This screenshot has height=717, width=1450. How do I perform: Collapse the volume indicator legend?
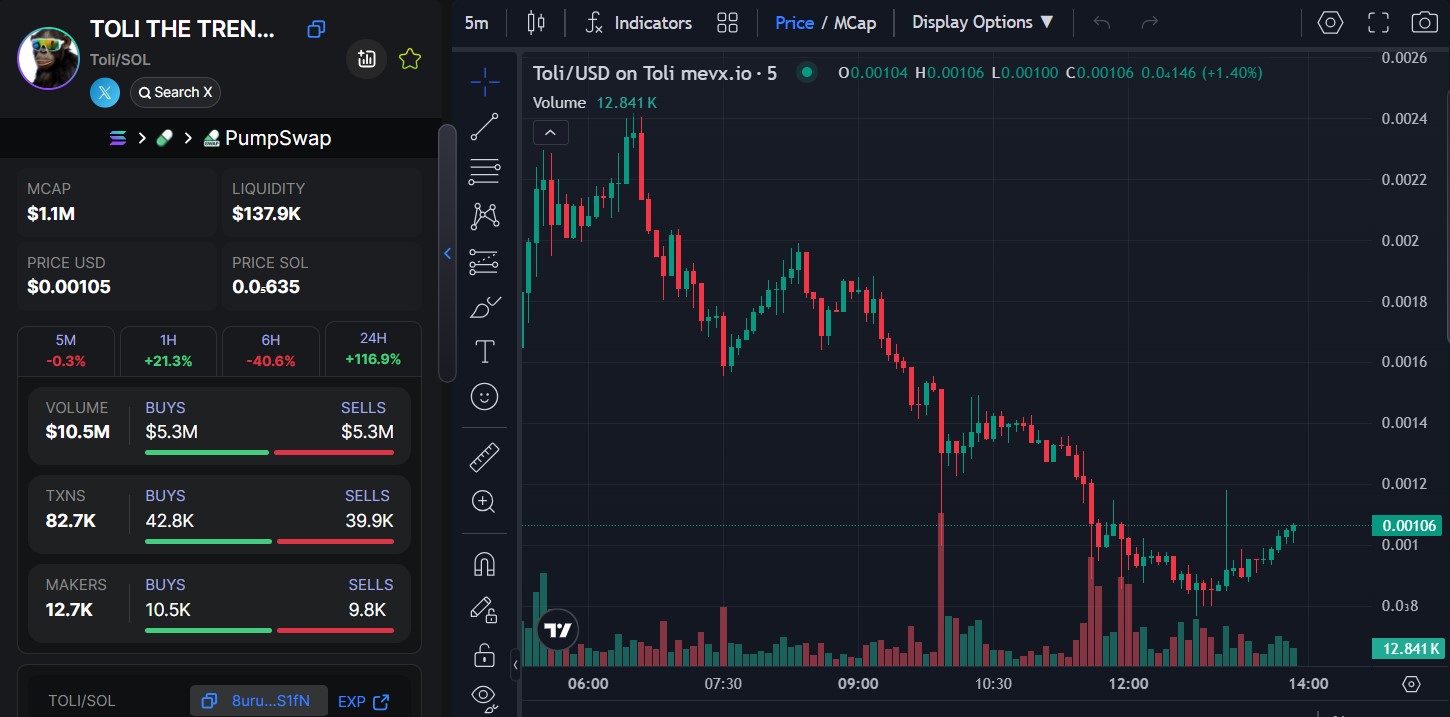551,132
